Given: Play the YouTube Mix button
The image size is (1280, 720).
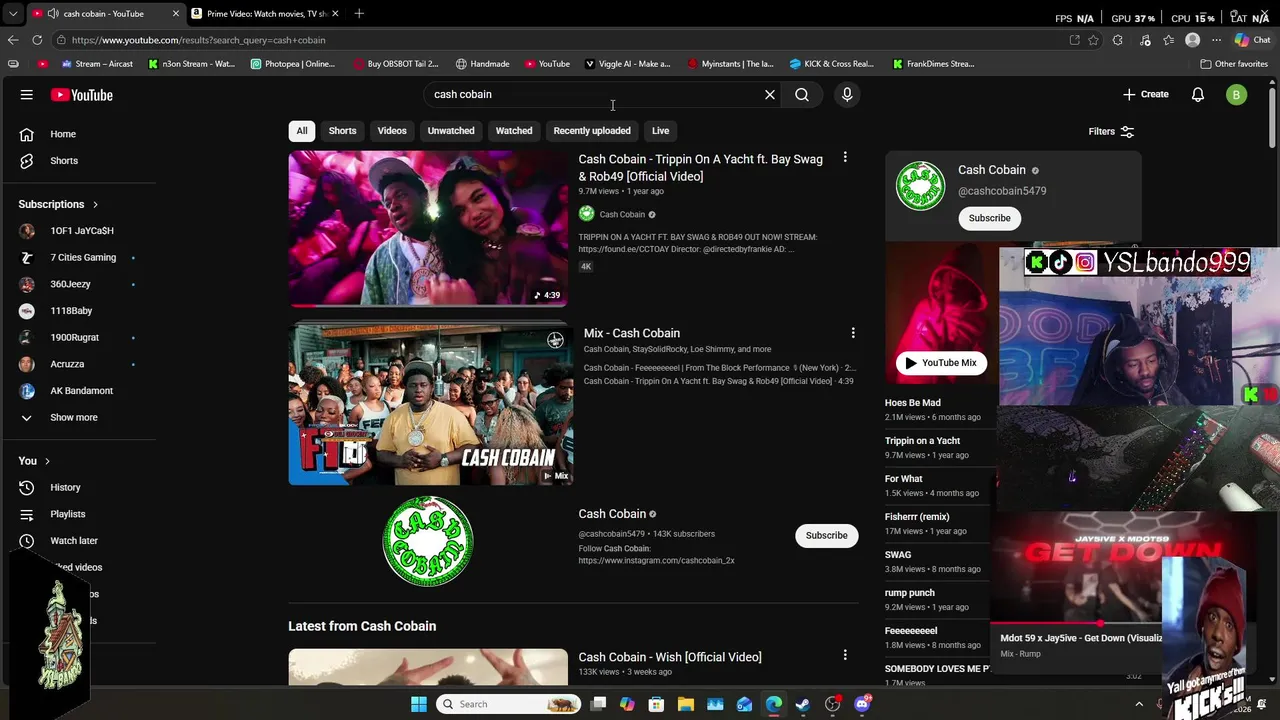Looking at the screenshot, I should point(941,363).
